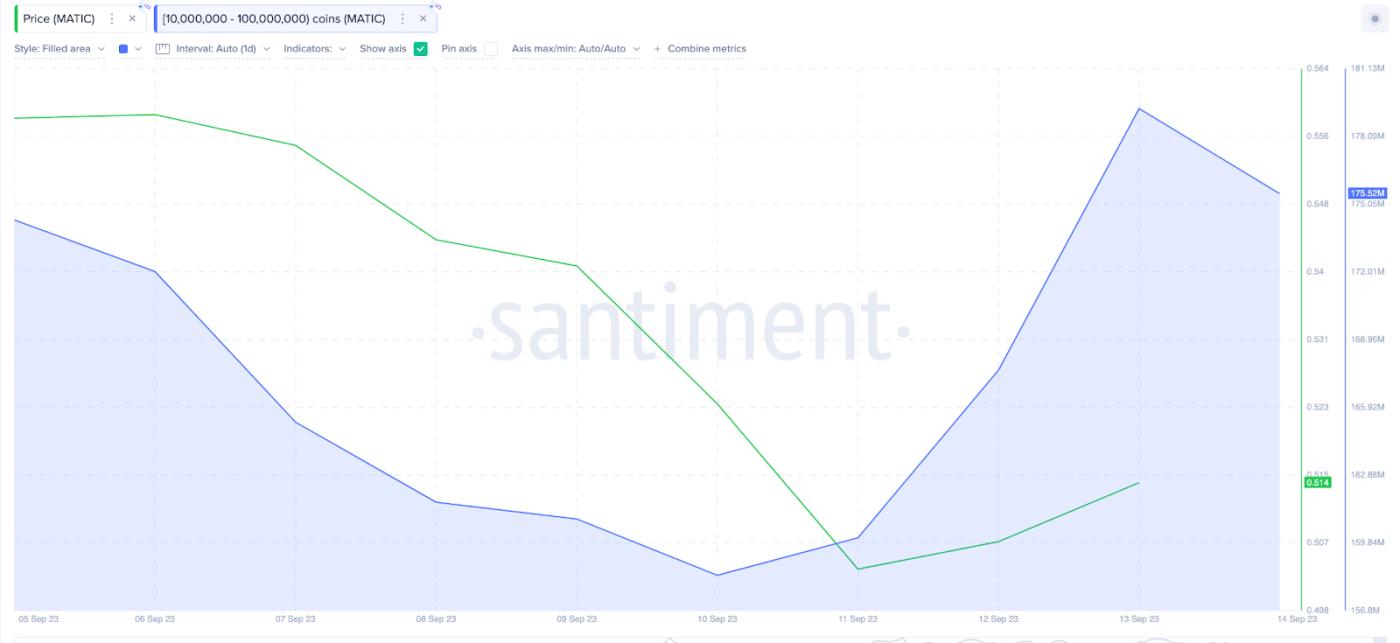The height and width of the screenshot is (643, 1400).
Task: Expand Axis max/min: Auto/Auto settings
Action: click(x=575, y=49)
